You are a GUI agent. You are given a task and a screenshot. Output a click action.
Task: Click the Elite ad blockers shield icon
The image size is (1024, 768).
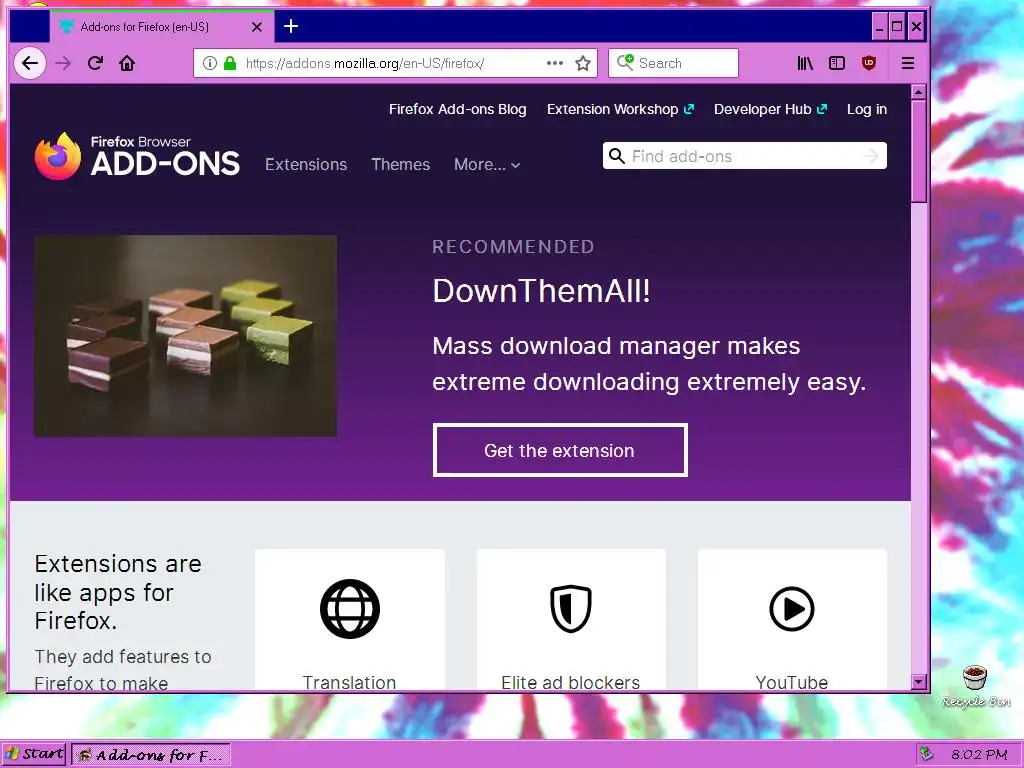coord(571,609)
